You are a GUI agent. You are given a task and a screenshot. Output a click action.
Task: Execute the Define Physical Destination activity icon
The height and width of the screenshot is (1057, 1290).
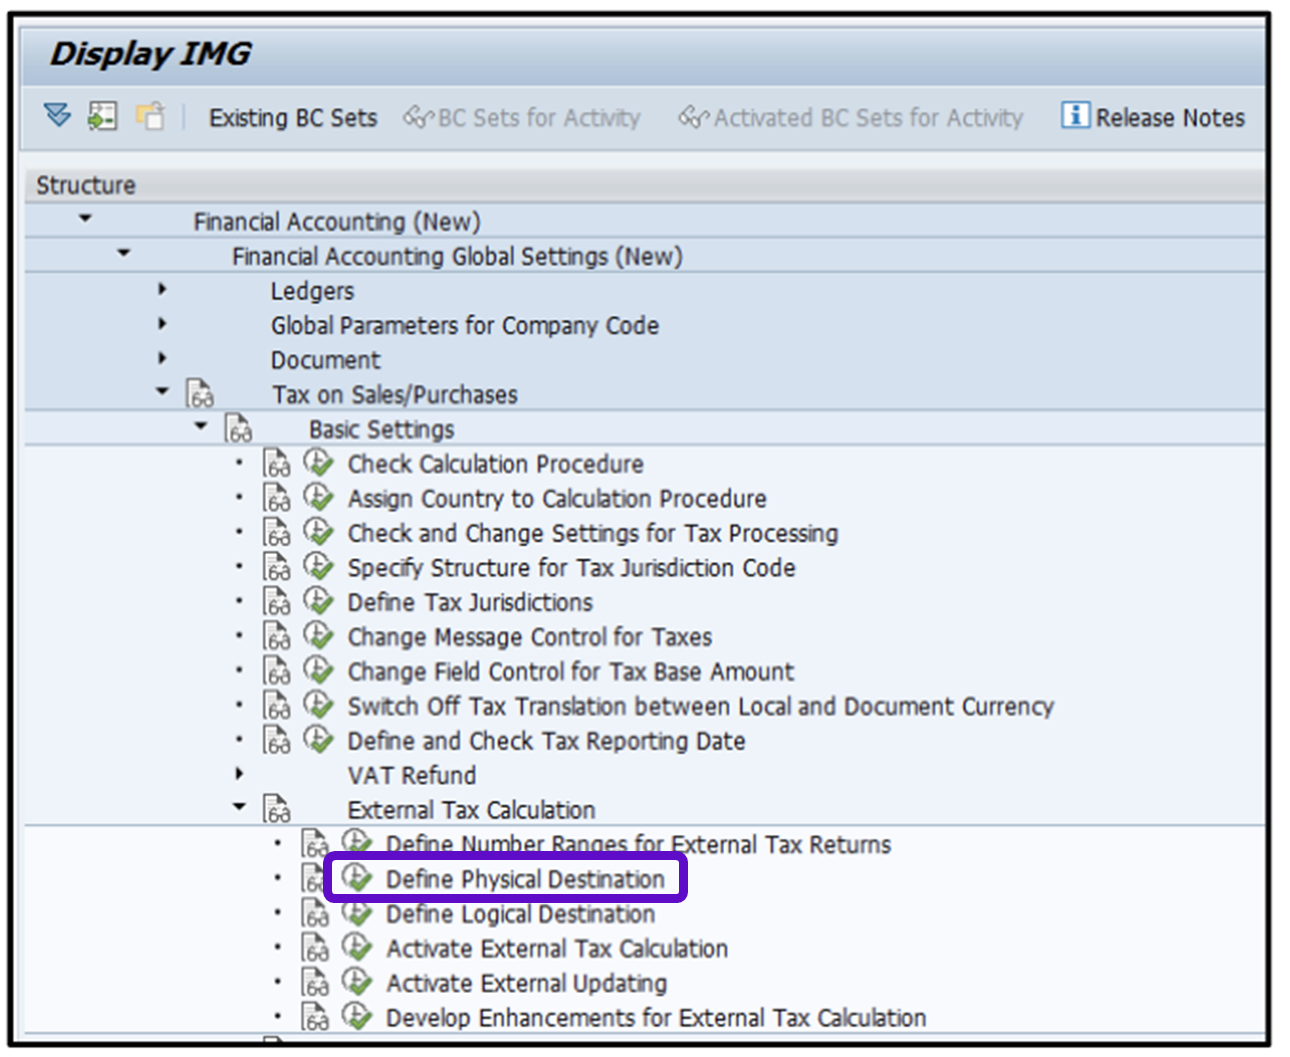click(x=357, y=878)
